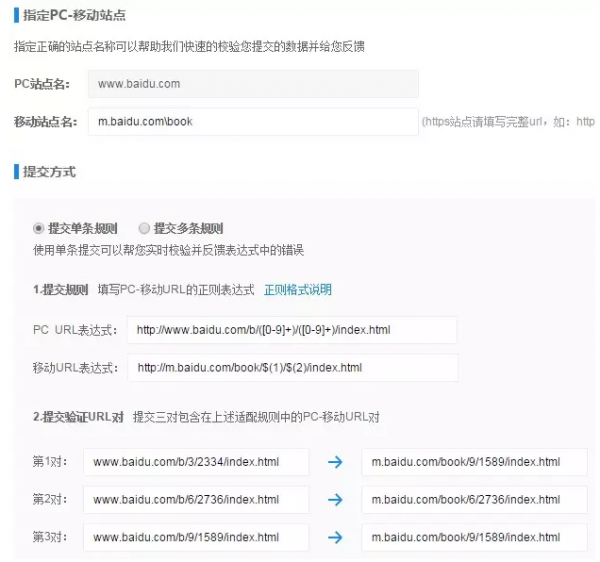Click the 第2对 PC URL input field

click(x=196, y=499)
